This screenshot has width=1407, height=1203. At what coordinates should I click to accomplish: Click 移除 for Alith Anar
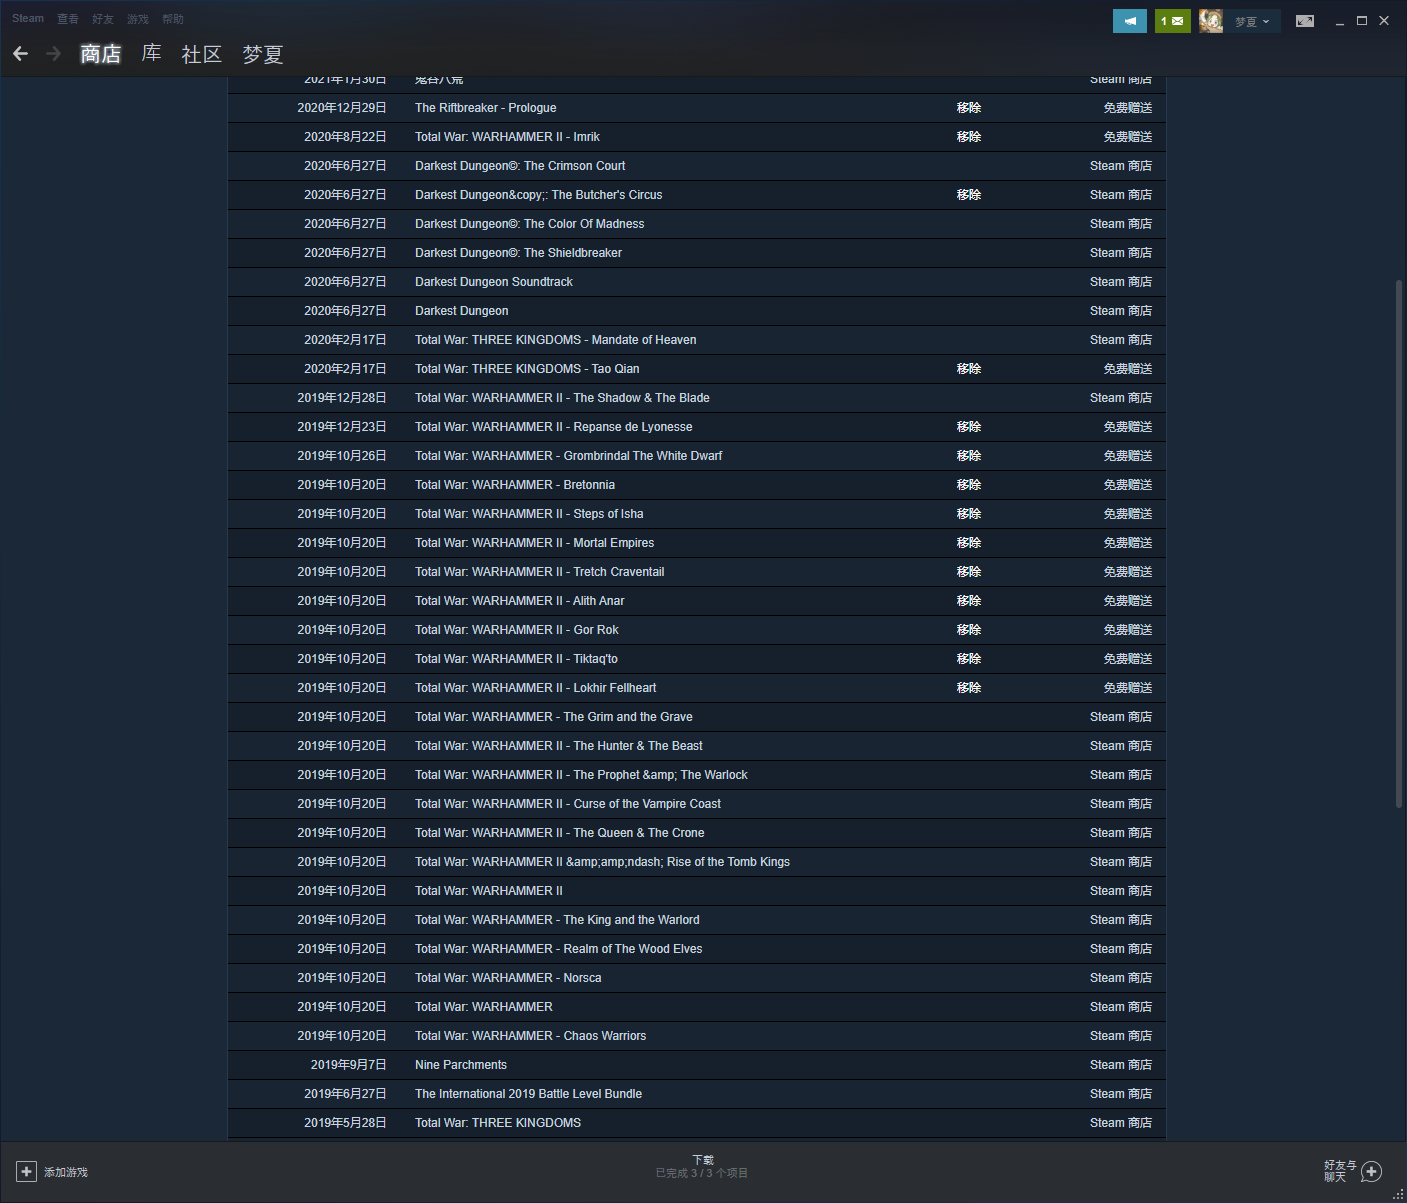[x=969, y=601]
